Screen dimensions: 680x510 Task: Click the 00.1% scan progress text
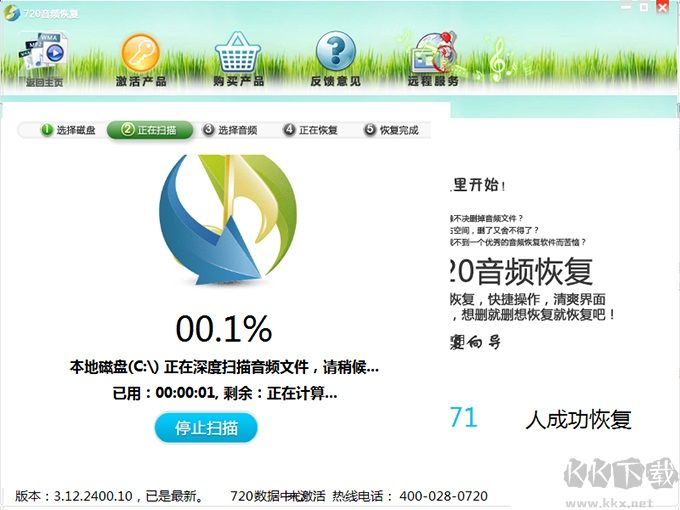223,329
